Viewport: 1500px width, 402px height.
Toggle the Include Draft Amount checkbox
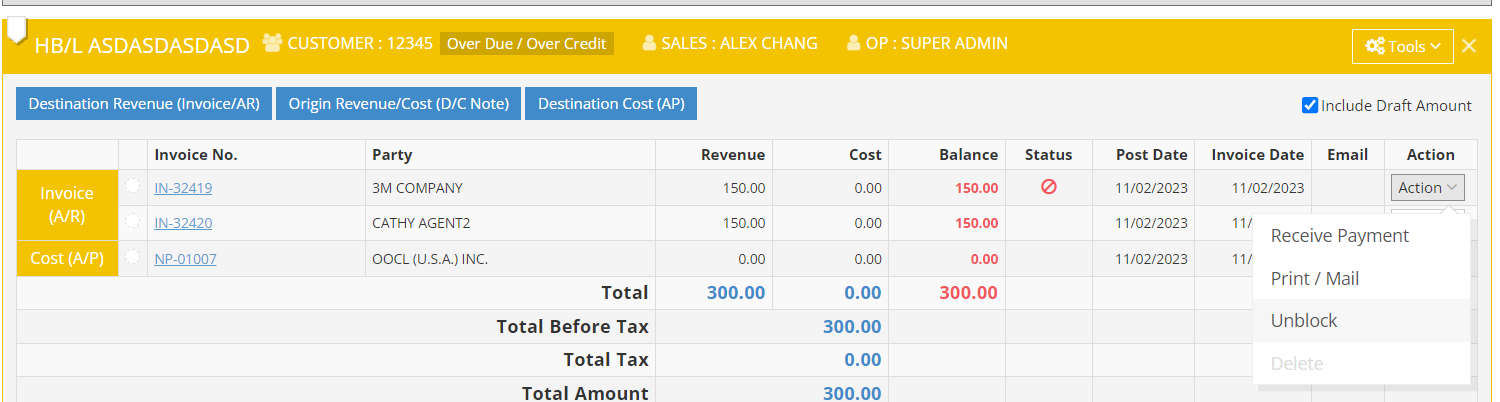coord(1310,105)
